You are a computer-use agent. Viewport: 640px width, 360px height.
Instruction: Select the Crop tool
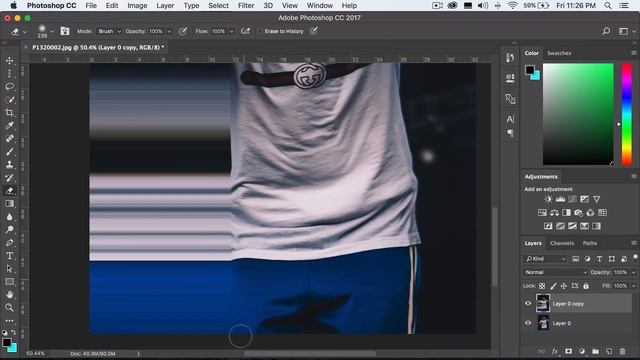9,113
